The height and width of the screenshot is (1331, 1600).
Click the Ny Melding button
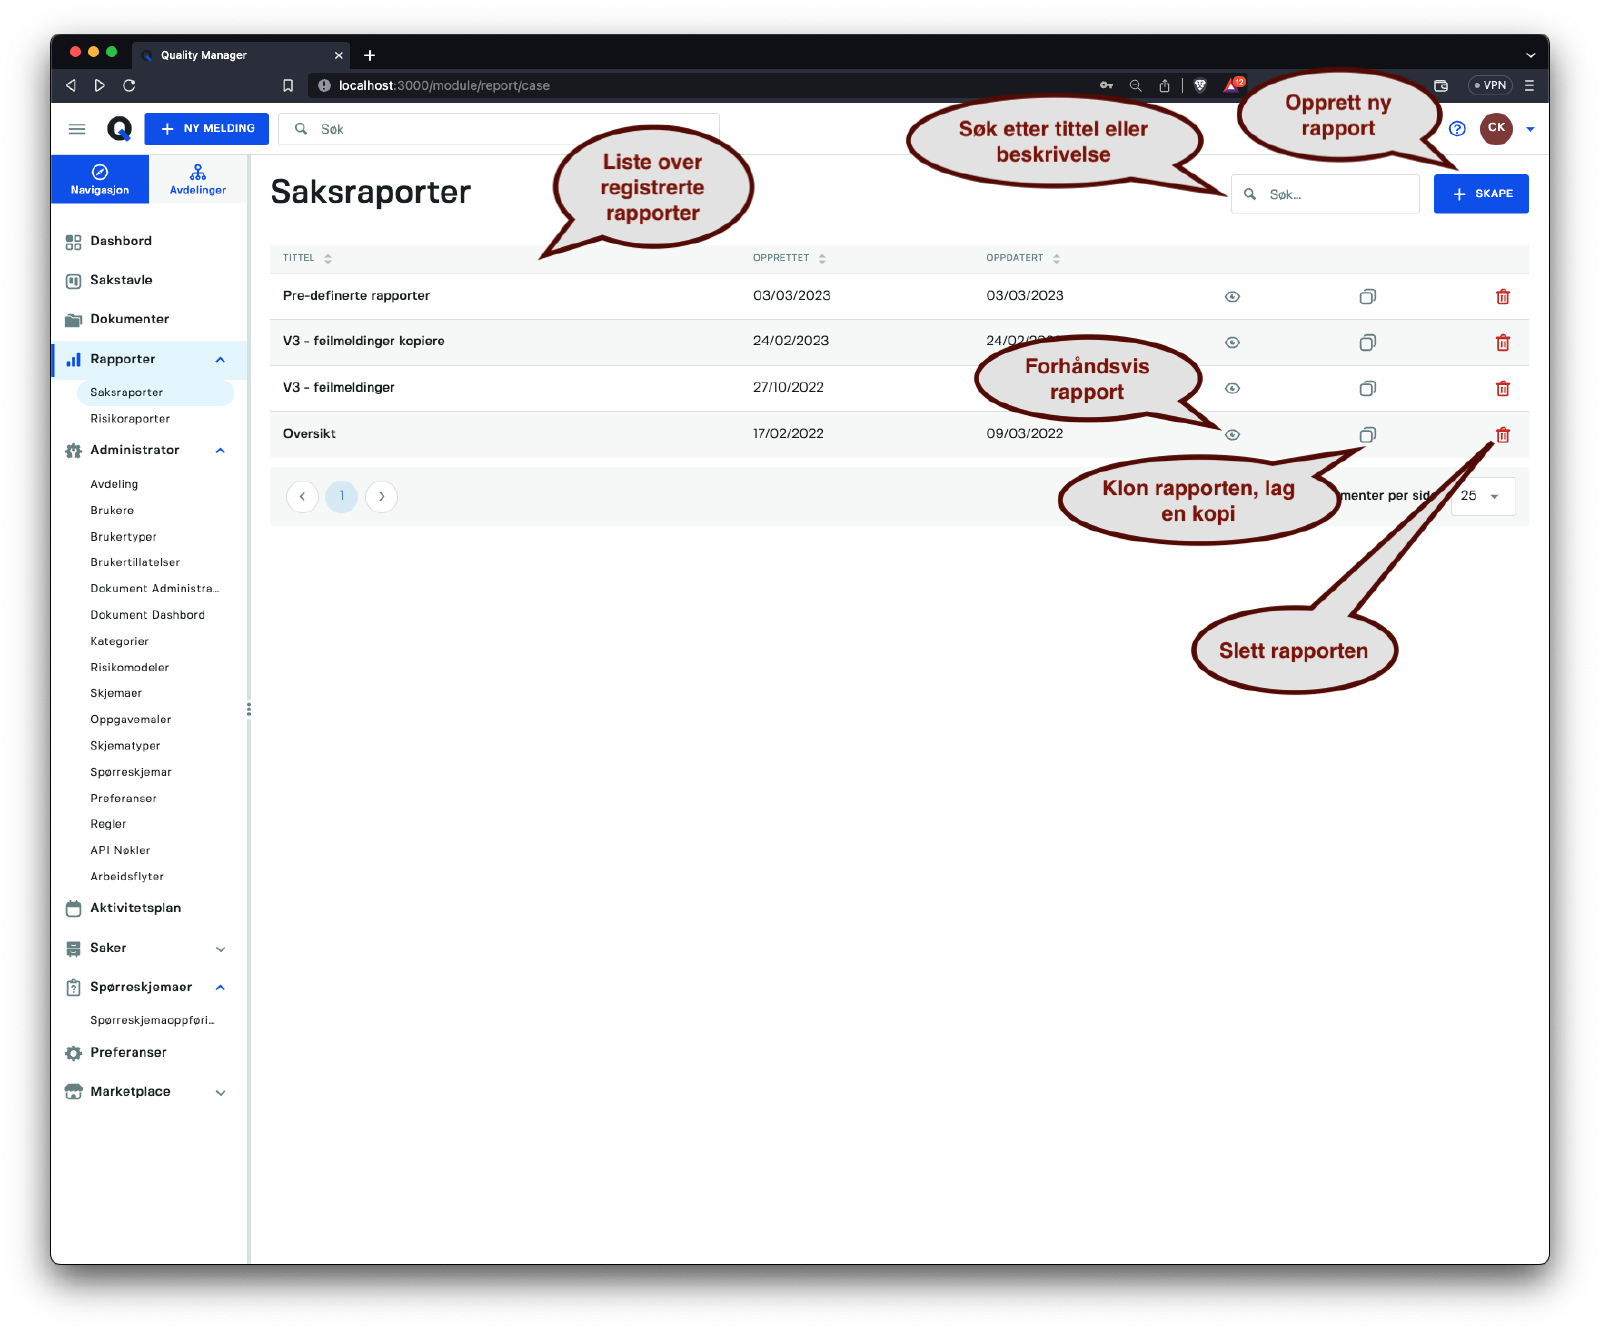(207, 129)
